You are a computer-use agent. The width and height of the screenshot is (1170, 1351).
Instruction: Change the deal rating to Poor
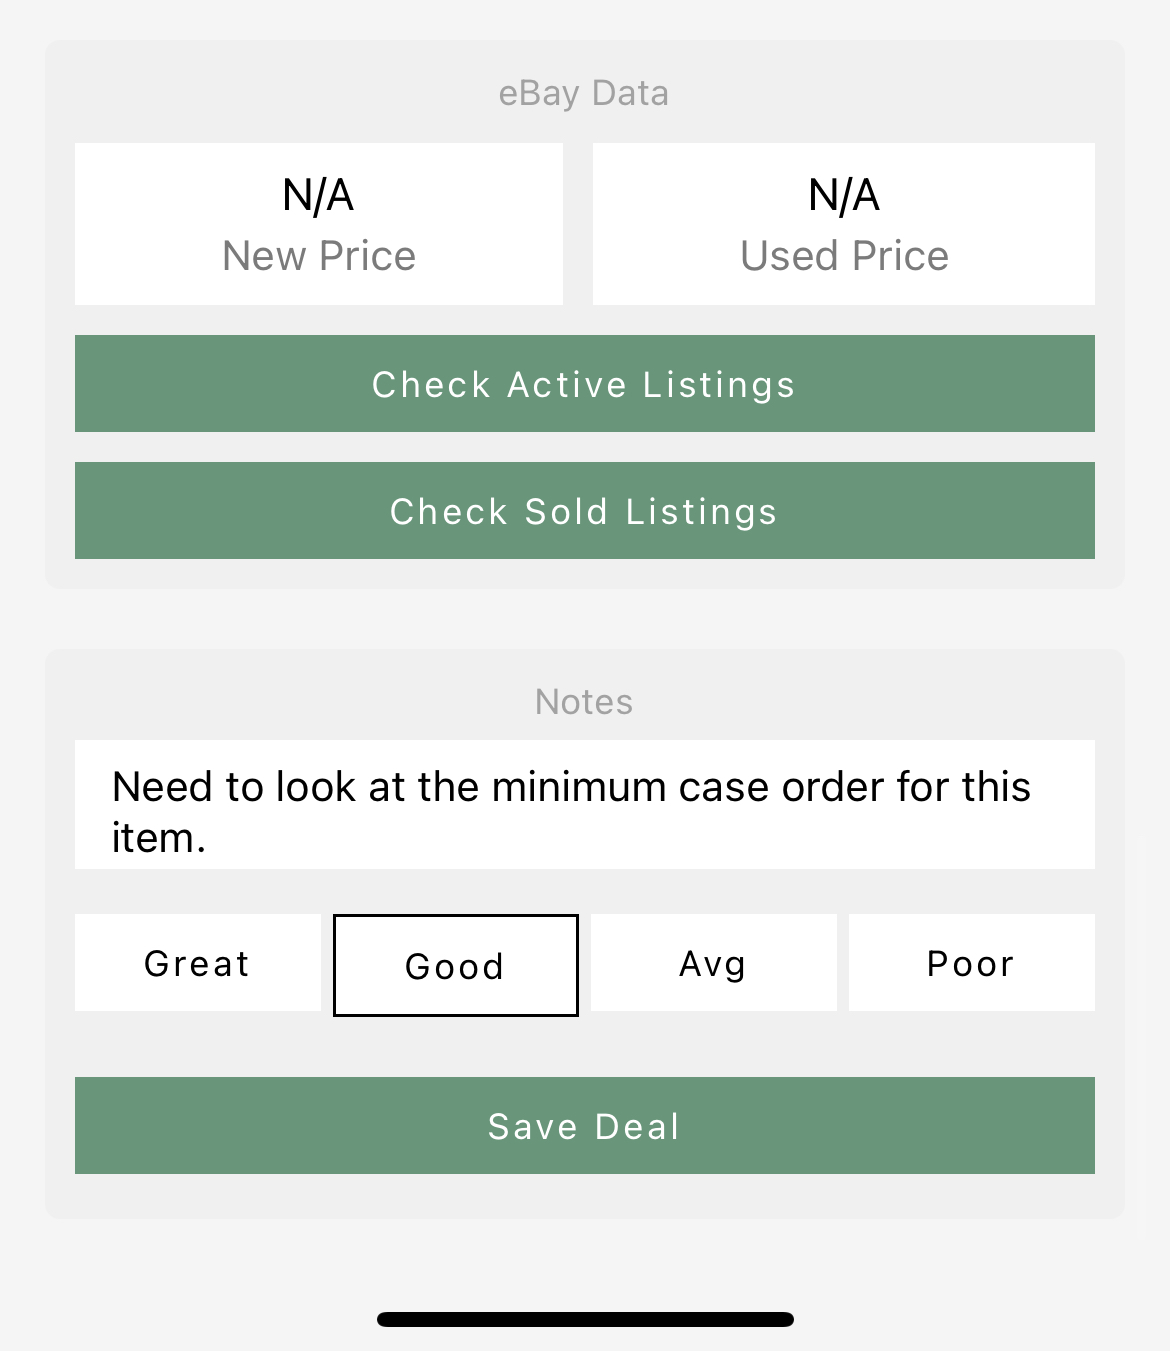pos(970,963)
